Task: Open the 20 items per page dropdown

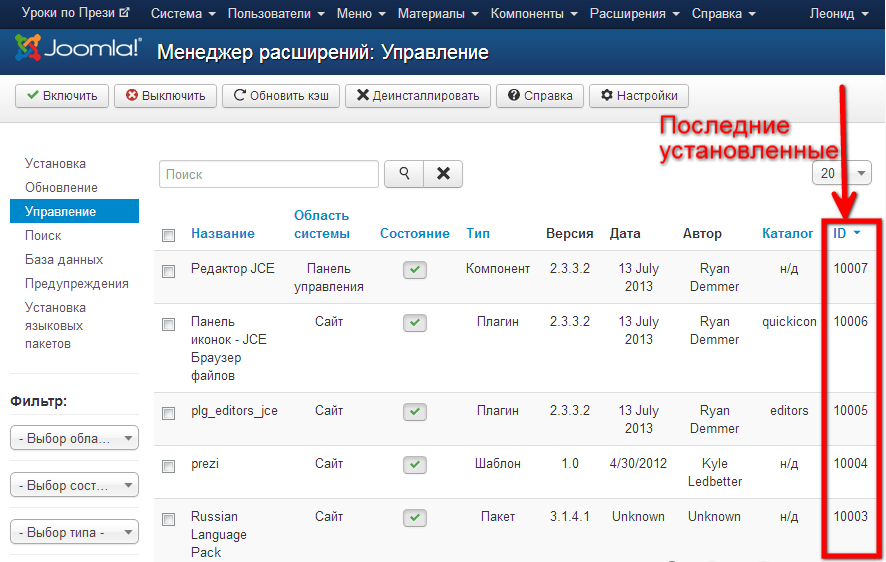Action: [841, 173]
